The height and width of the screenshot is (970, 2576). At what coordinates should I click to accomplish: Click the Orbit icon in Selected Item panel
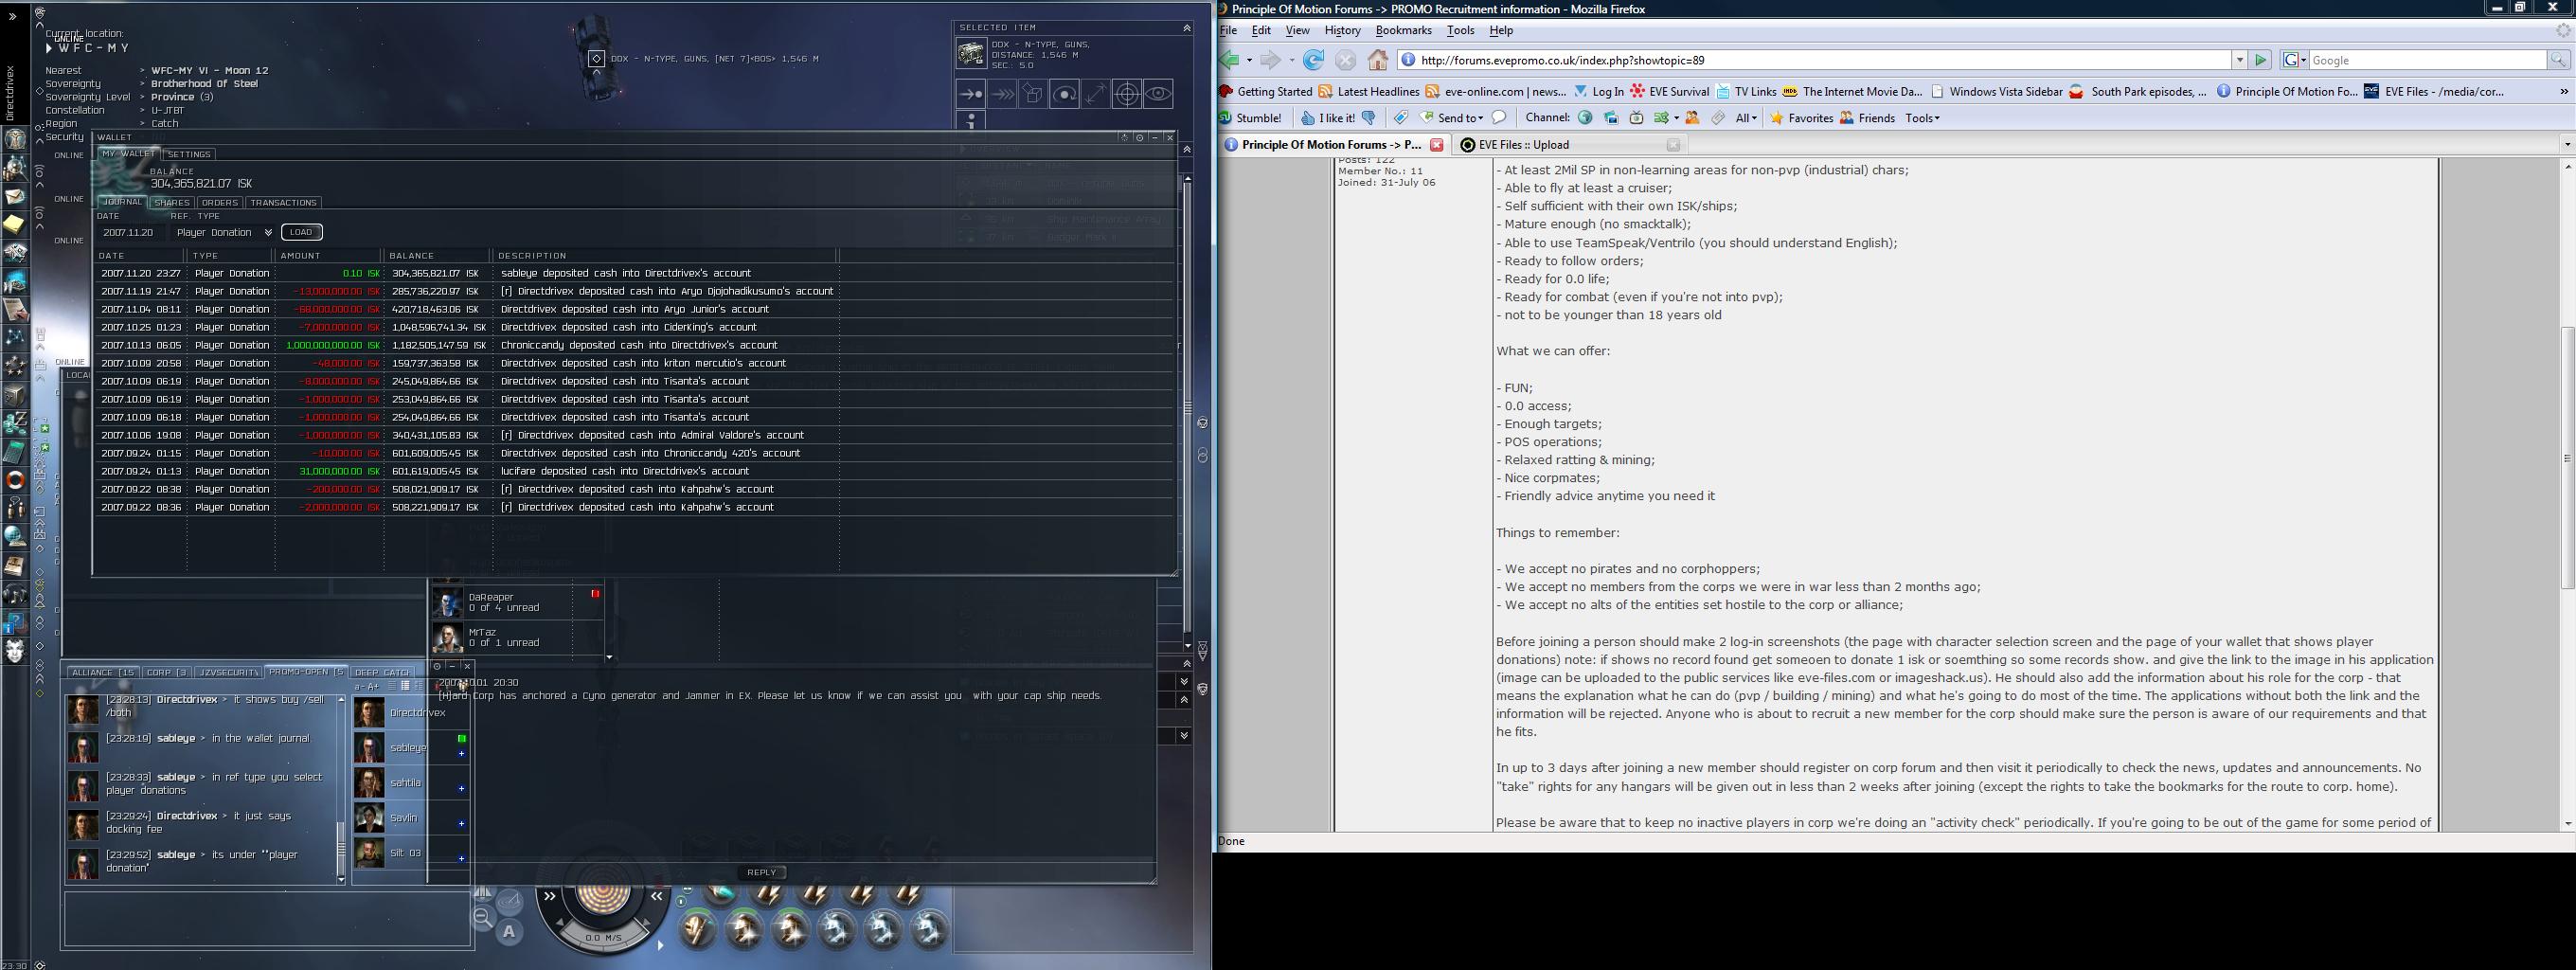(1064, 94)
